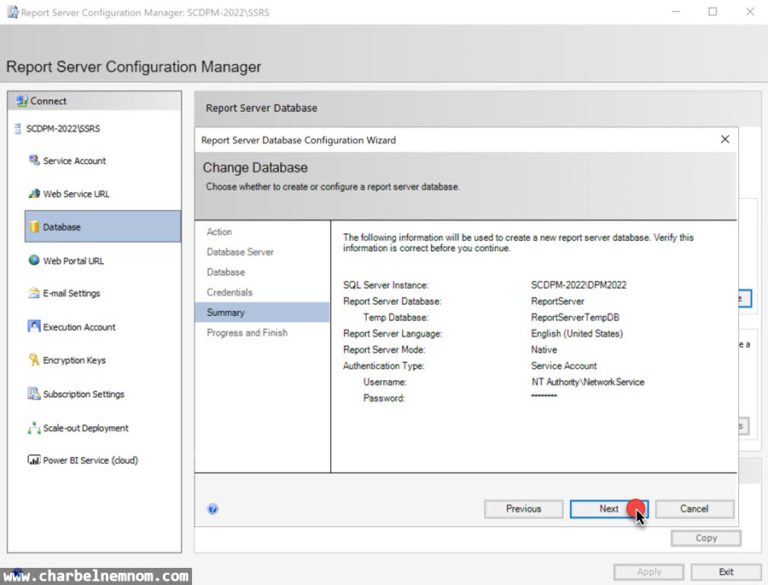The width and height of the screenshot is (768, 585).
Task: Click the SCDPM-2022\SSRS server icon
Action: pyautogui.click(x=18, y=129)
